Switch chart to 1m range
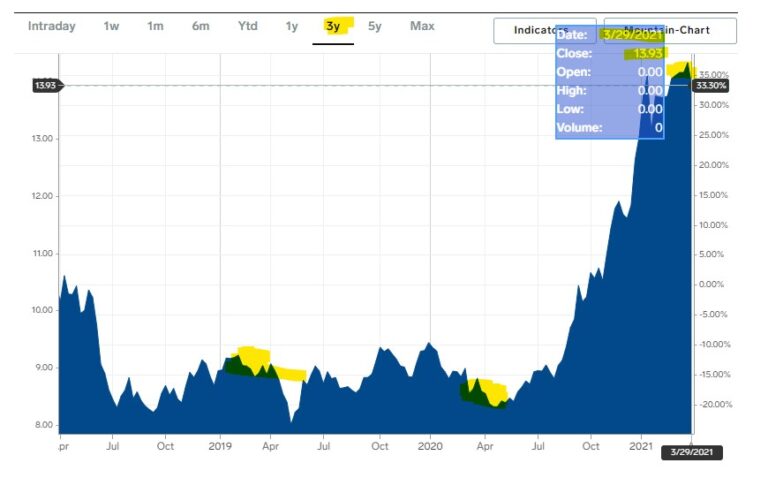 (155, 26)
